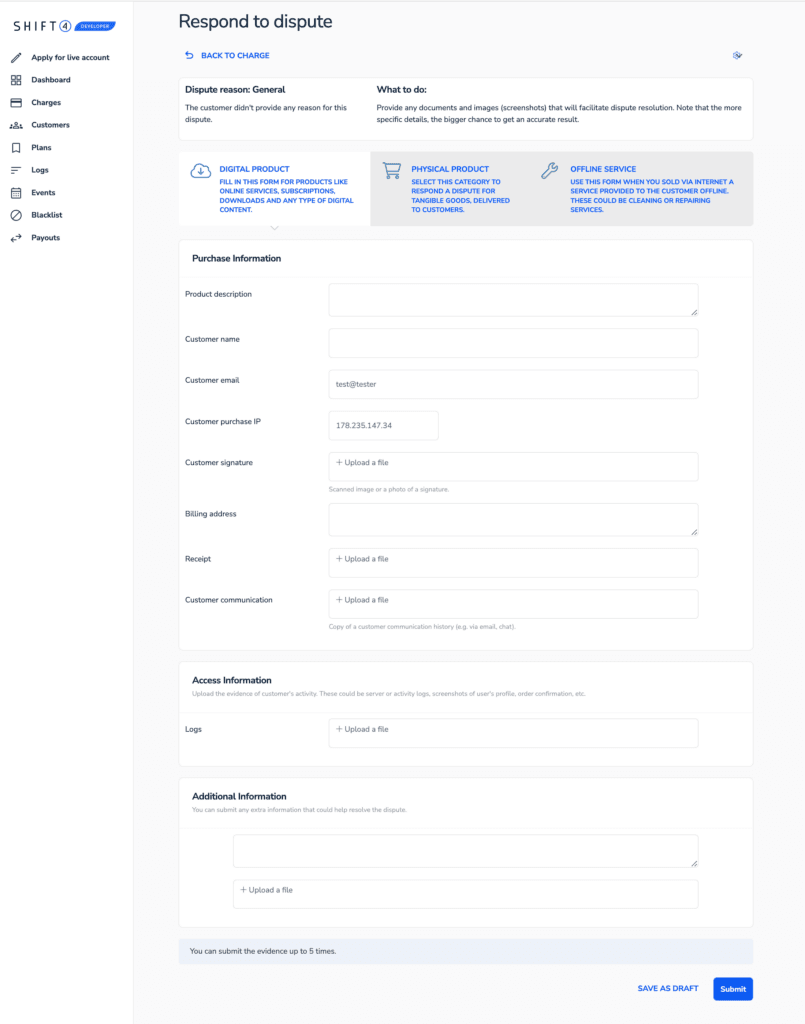Viewport: 805px width, 1024px height.
Task: Click the 'What to do:' heading
Action: (x=402, y=90)
